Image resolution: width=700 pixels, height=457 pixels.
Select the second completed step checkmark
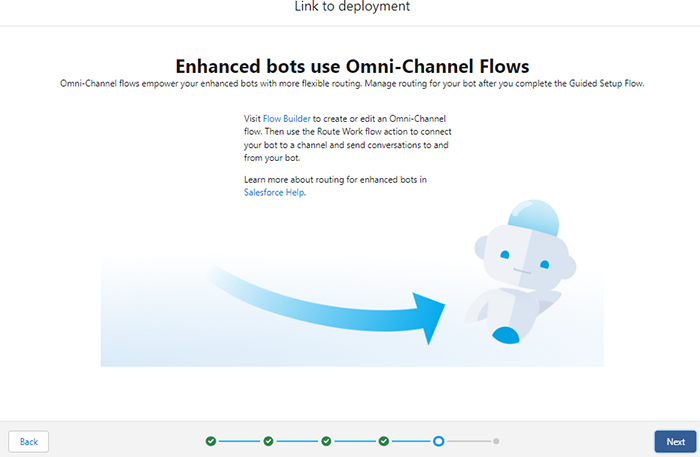pos(268,441)
